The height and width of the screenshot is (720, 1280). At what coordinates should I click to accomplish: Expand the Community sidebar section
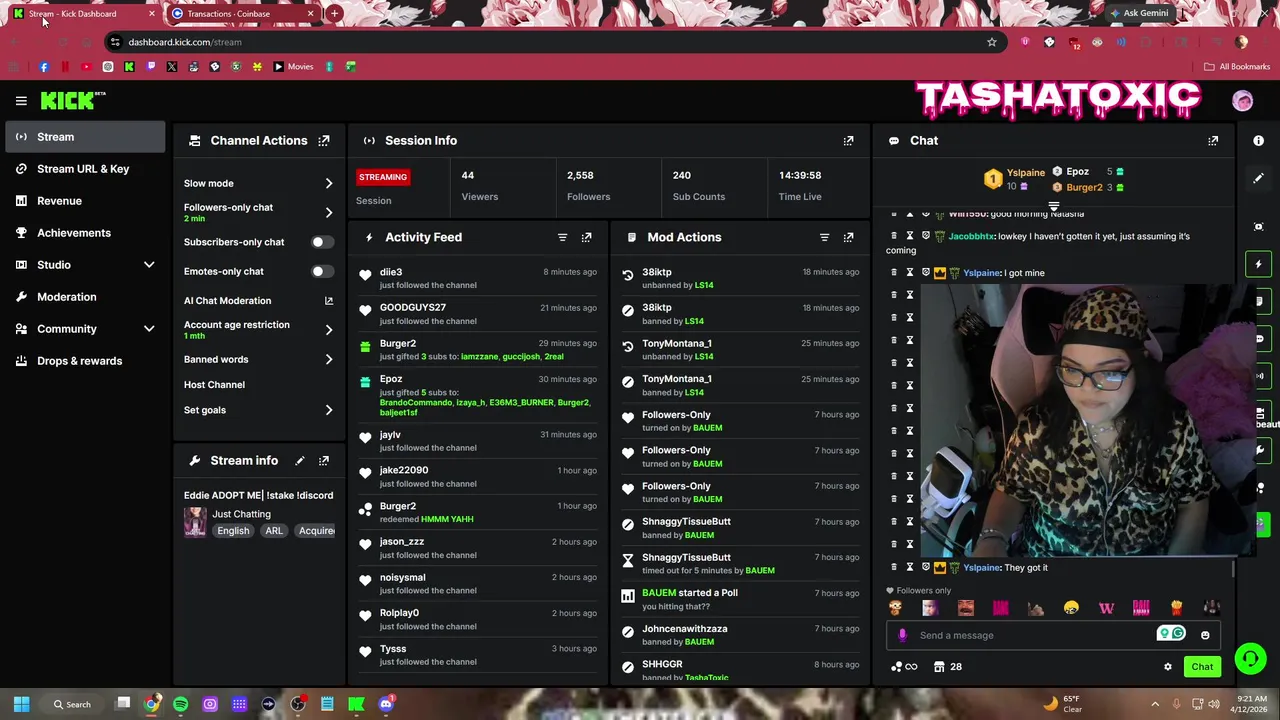pyautogui.click(x=149, y=329)
